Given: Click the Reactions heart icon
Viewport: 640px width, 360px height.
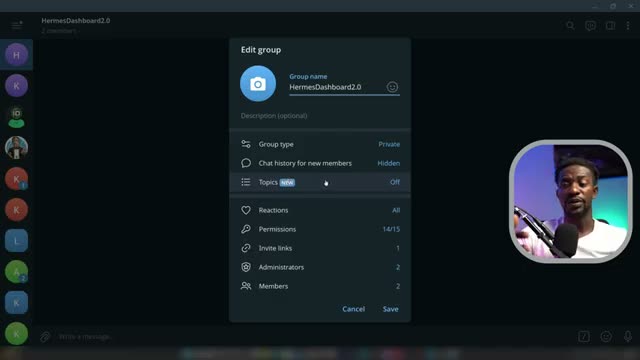Looking at the screenshot, I should point(246,210).
